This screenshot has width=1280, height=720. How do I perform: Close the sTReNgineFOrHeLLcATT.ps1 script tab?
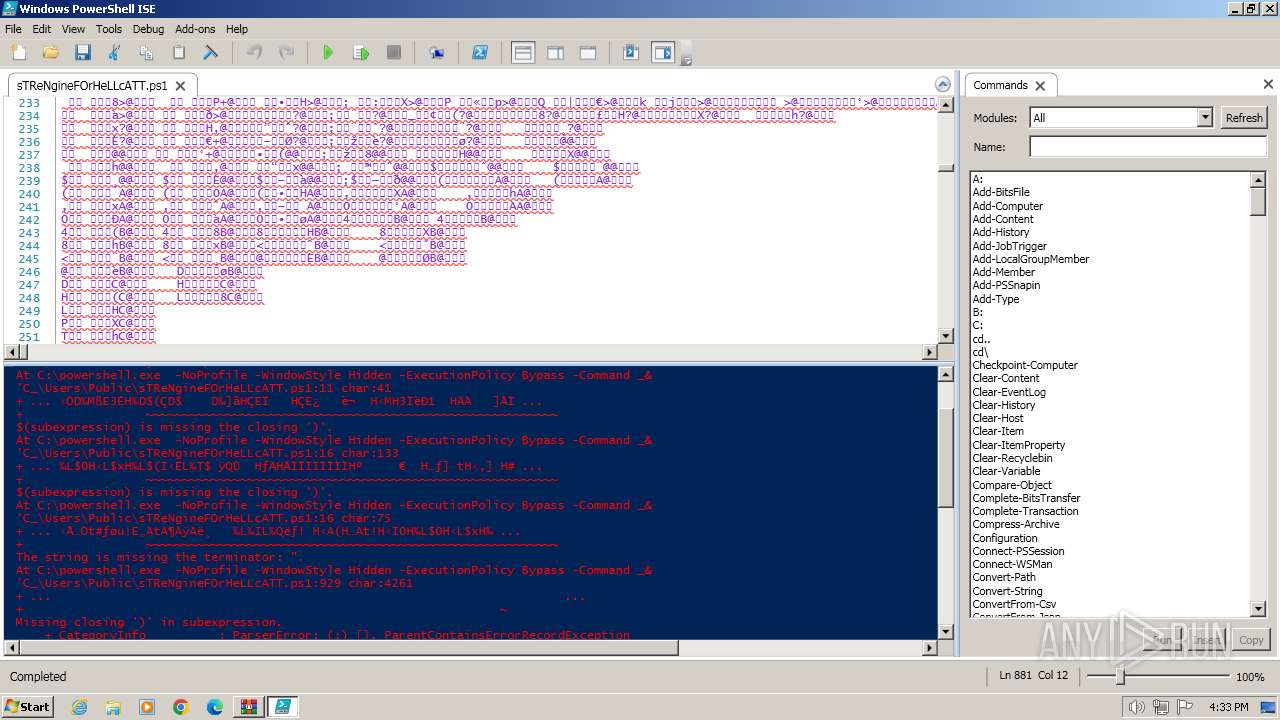(x=180, y=86)
